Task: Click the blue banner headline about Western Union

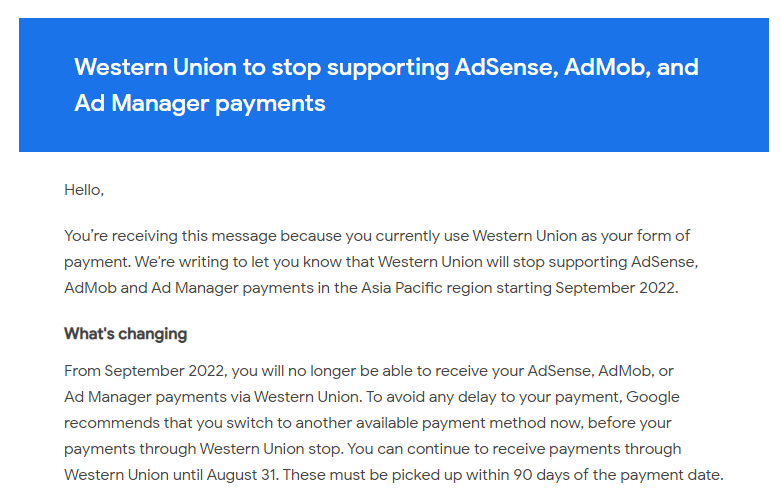Action: (x=386, y=85)
